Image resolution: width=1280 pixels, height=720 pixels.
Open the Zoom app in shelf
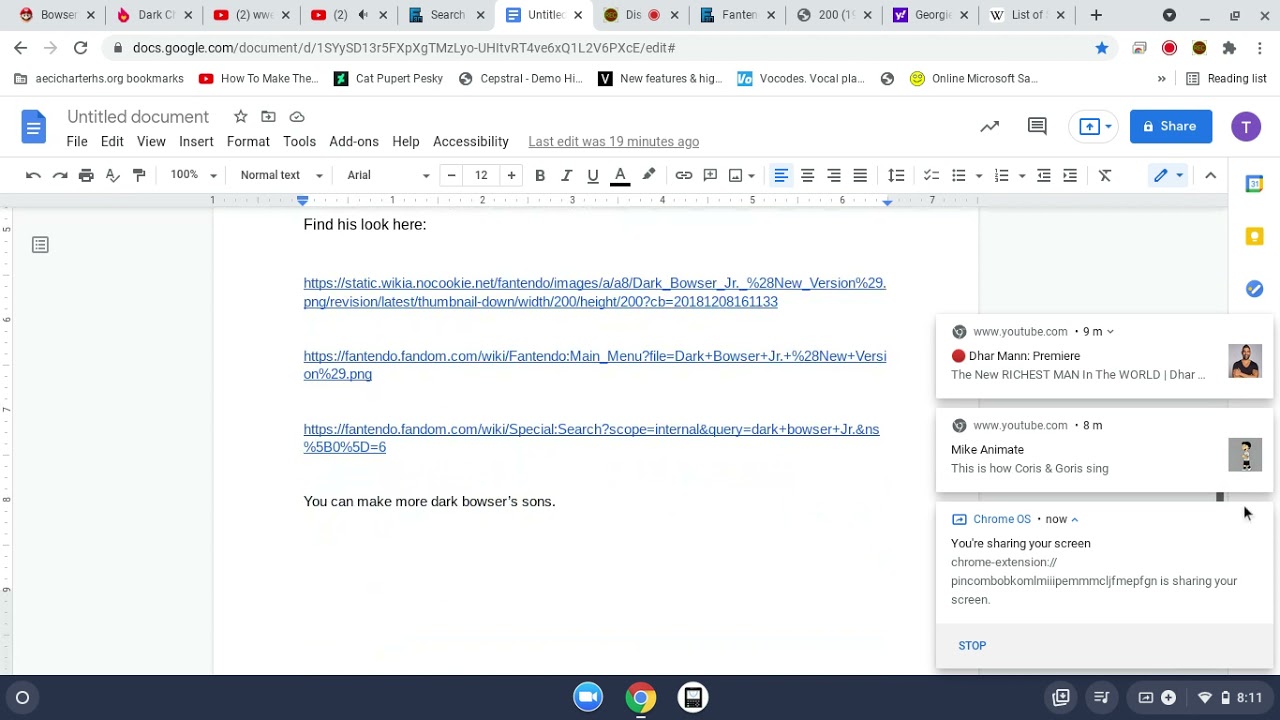pyautogui.click(x=588, y=697)
